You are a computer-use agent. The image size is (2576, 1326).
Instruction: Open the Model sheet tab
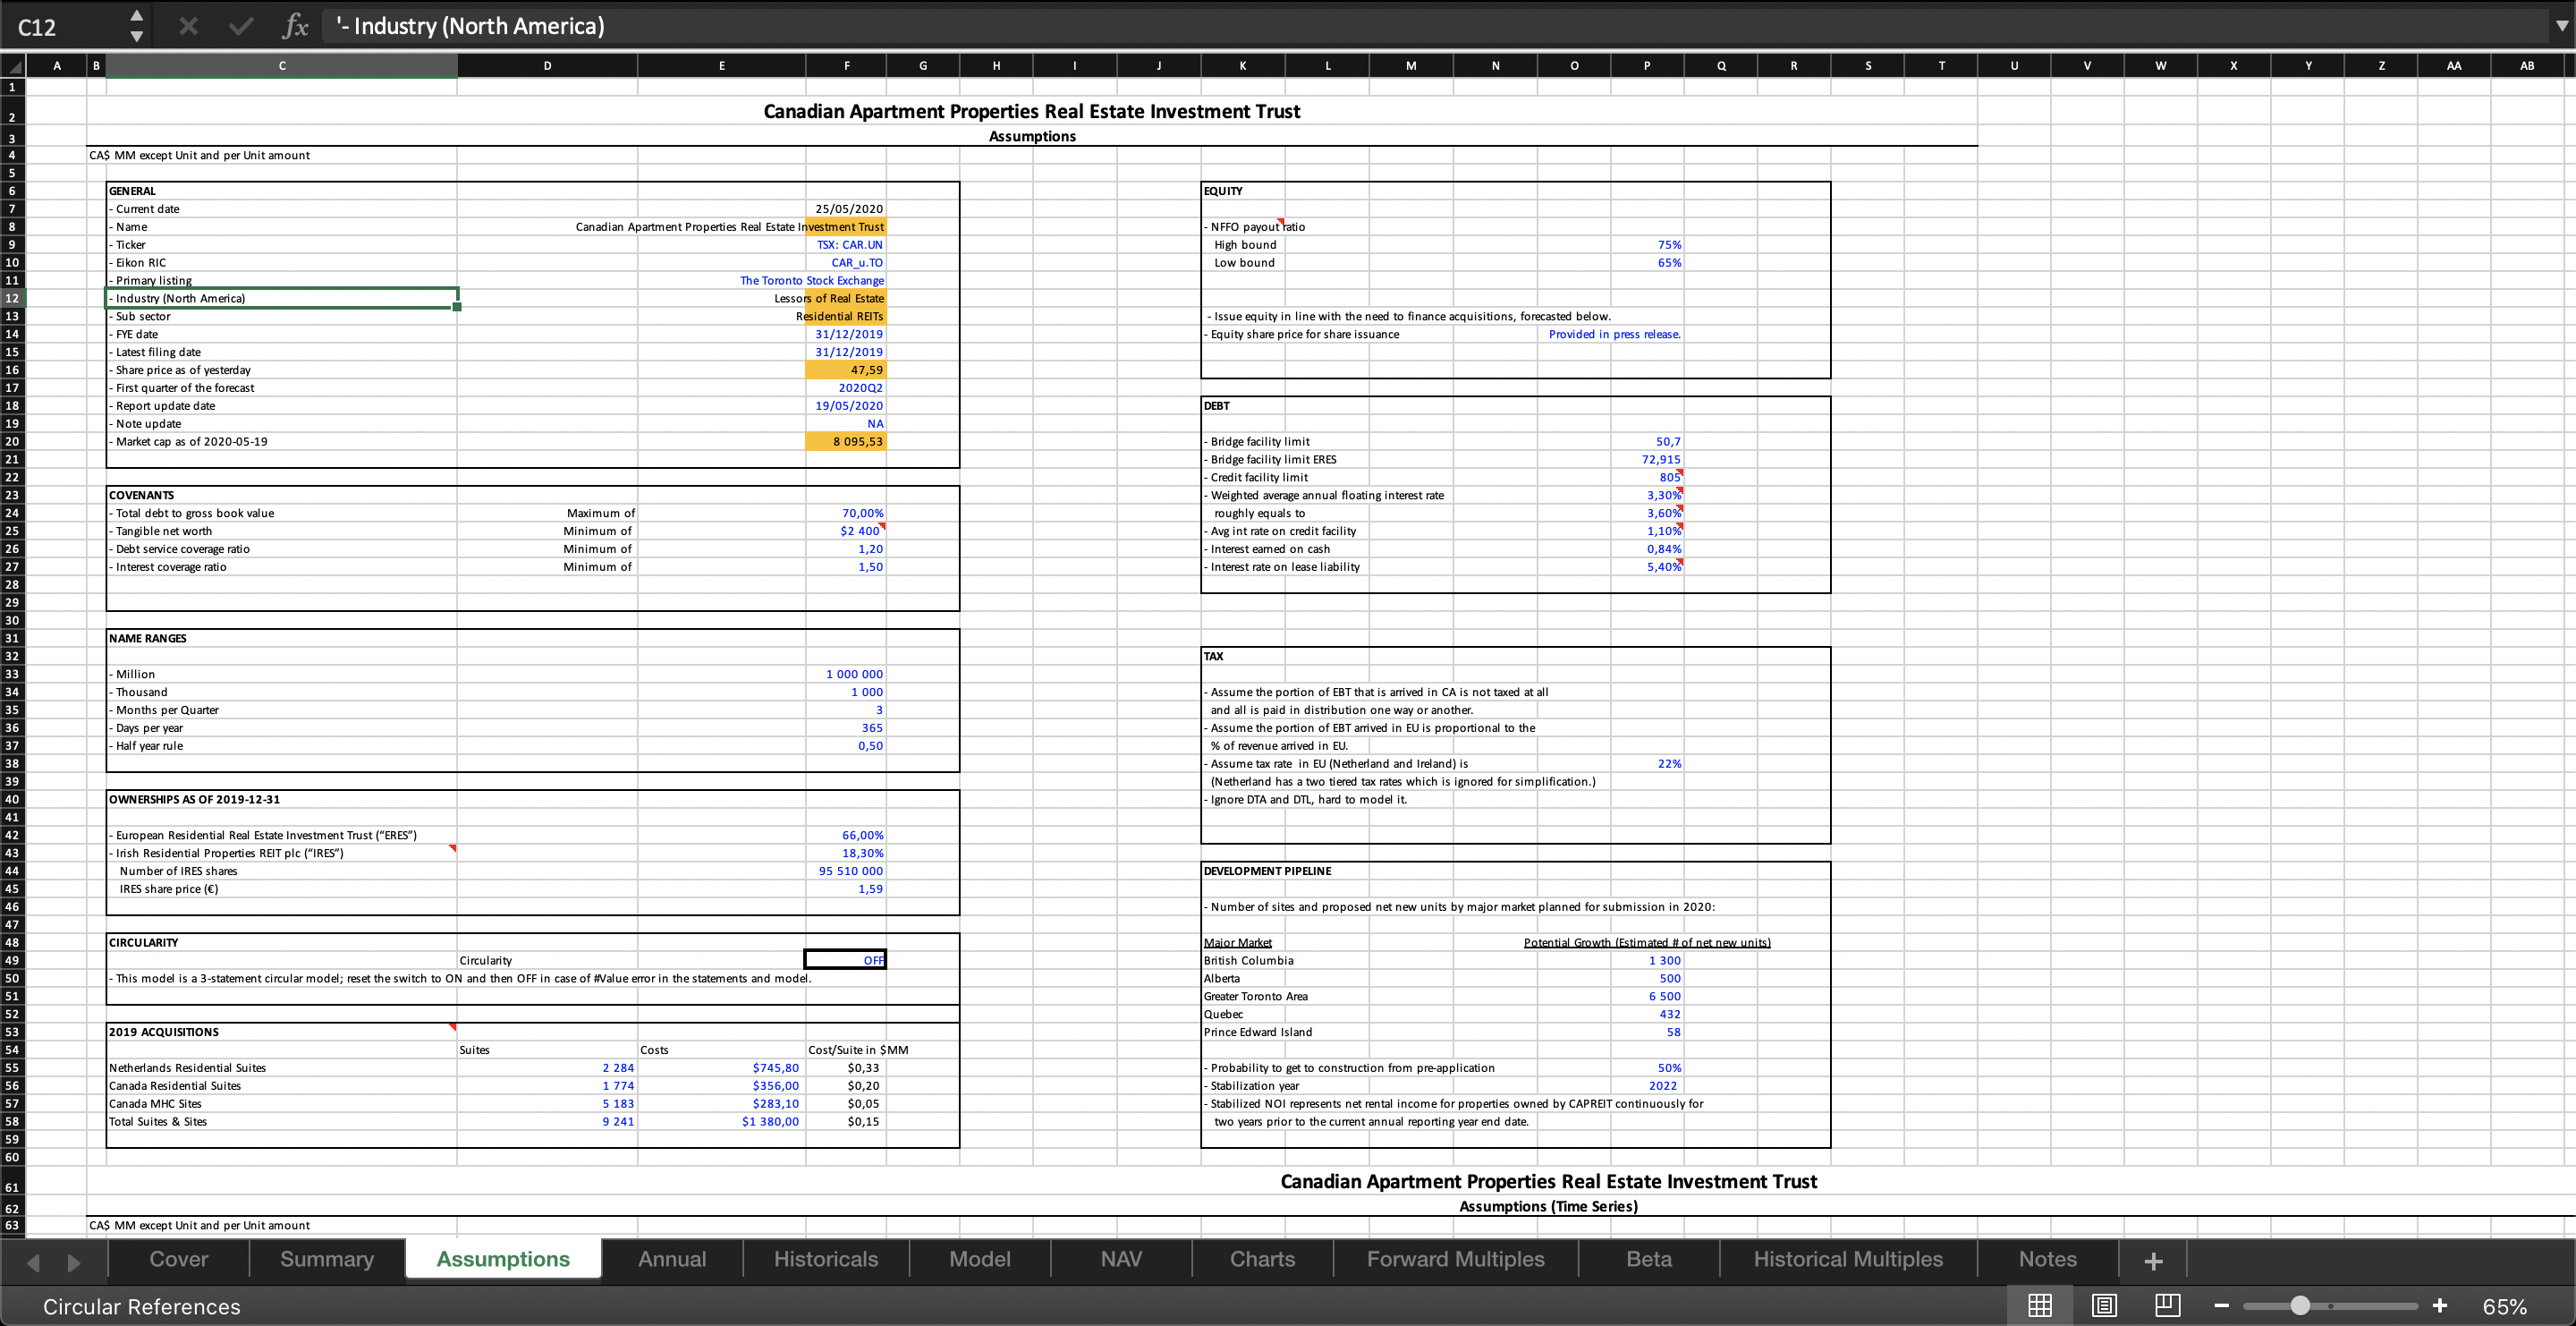980,1259
